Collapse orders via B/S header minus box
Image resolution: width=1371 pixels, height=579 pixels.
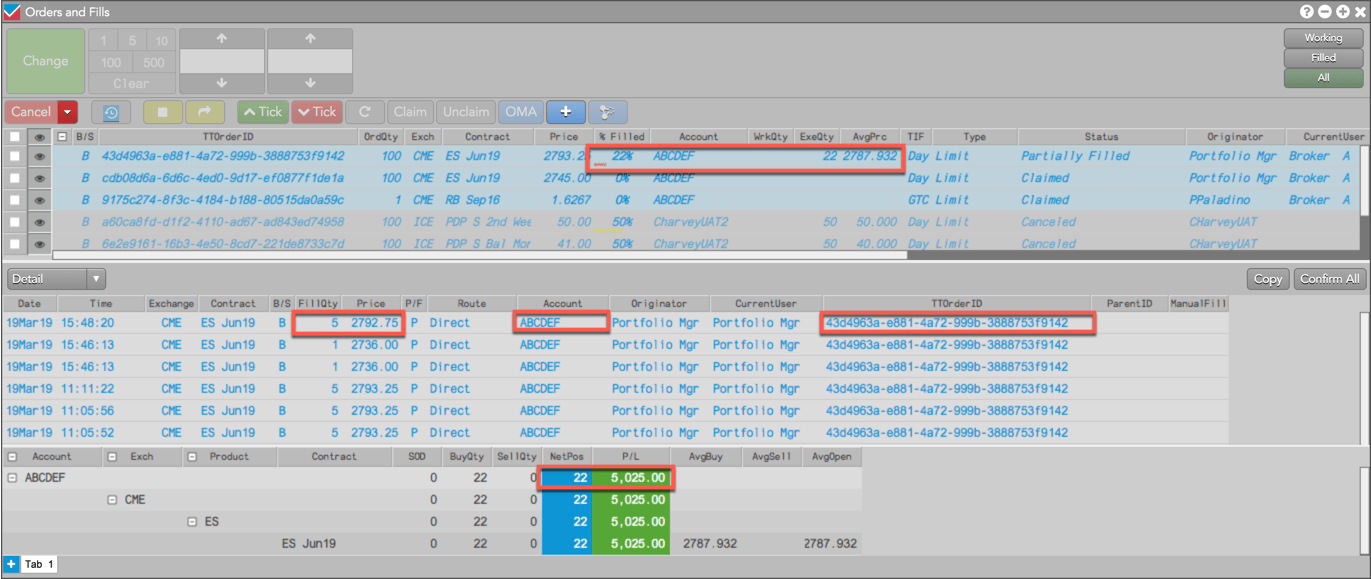[x=62, y=136]
